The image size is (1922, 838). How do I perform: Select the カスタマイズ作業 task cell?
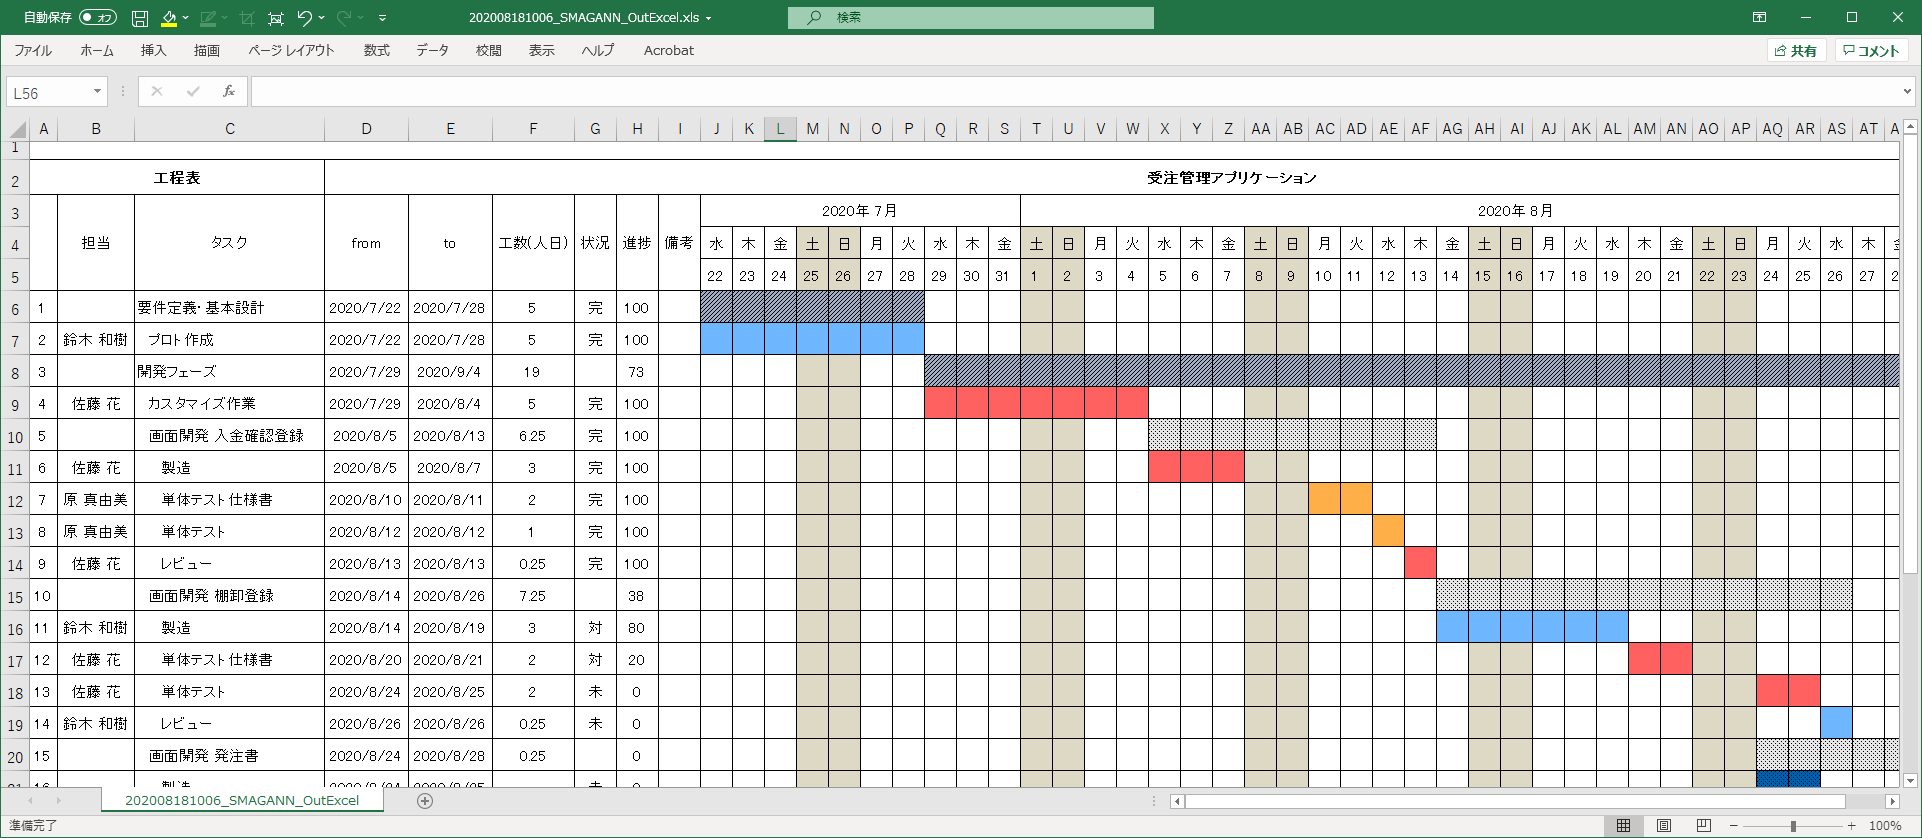[x=229, y=404]
